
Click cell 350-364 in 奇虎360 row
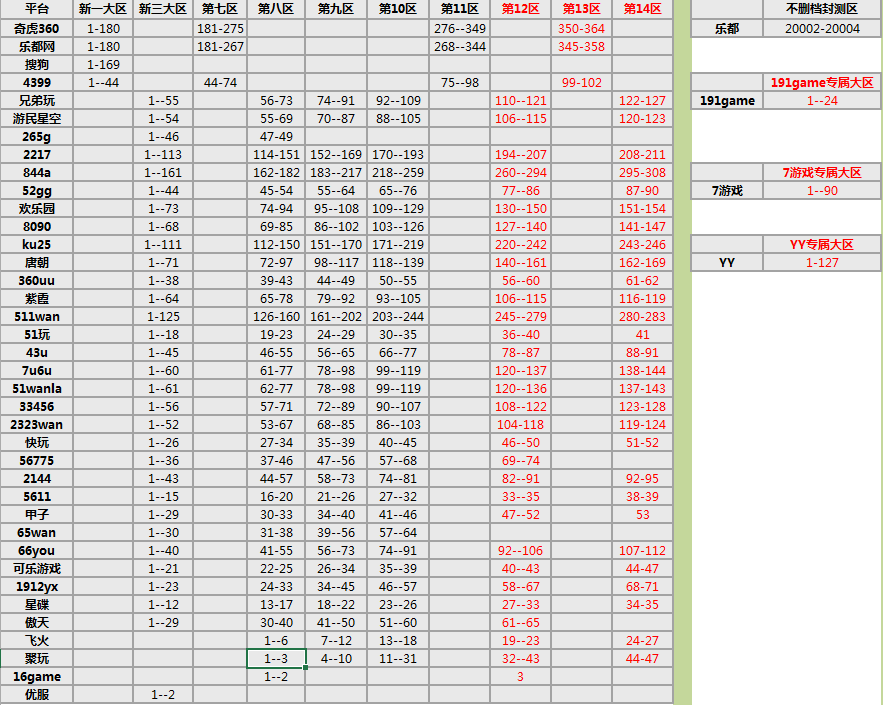tap(581, 28)
